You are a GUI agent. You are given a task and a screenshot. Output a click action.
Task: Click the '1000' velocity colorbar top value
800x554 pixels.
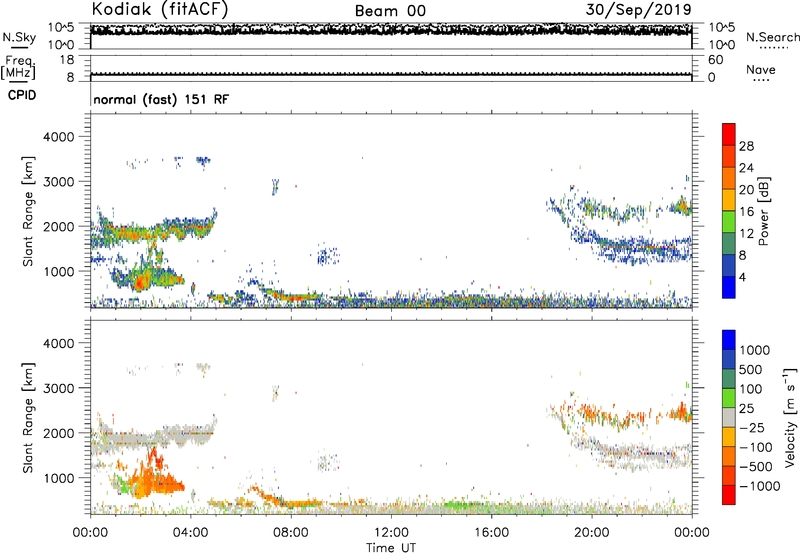[x=755, y=350]
